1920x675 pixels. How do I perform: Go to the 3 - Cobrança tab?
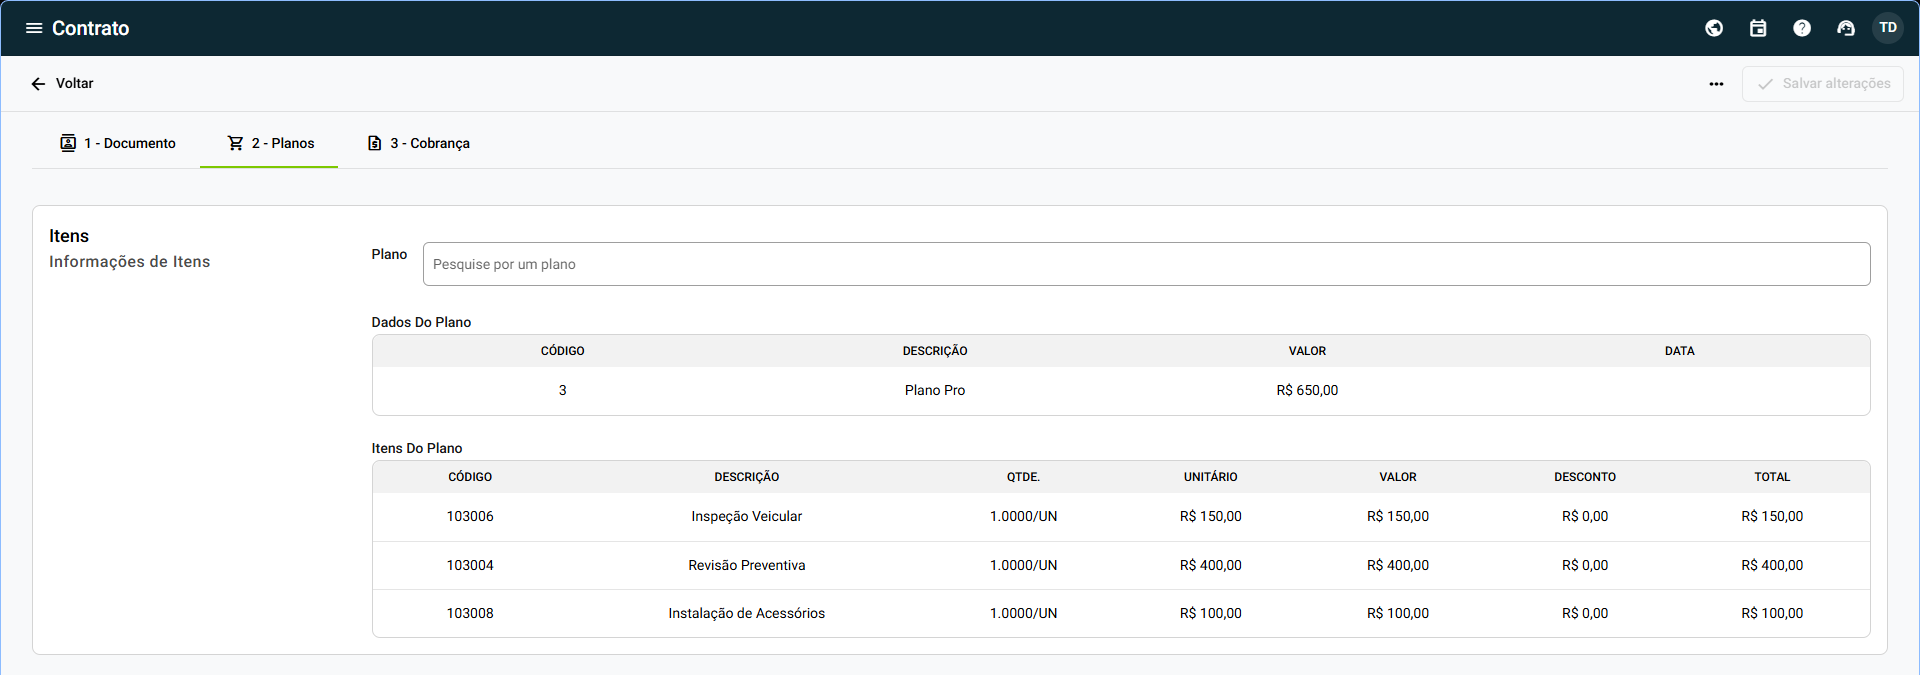[418, 143]
